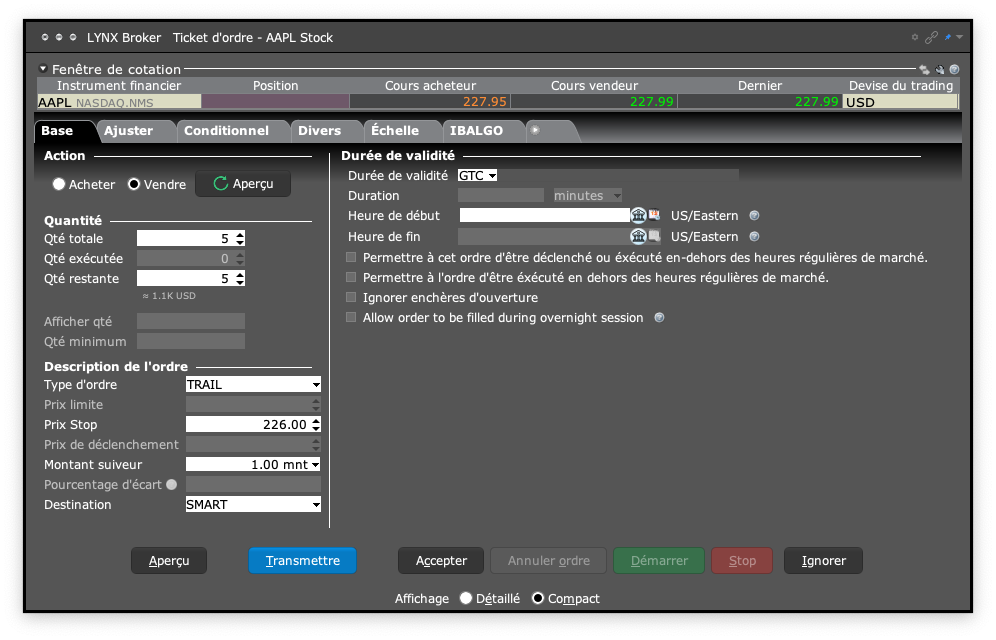Open the Destination SMART dropdown
Screen dimensions: 996x640
pos(253,504)
